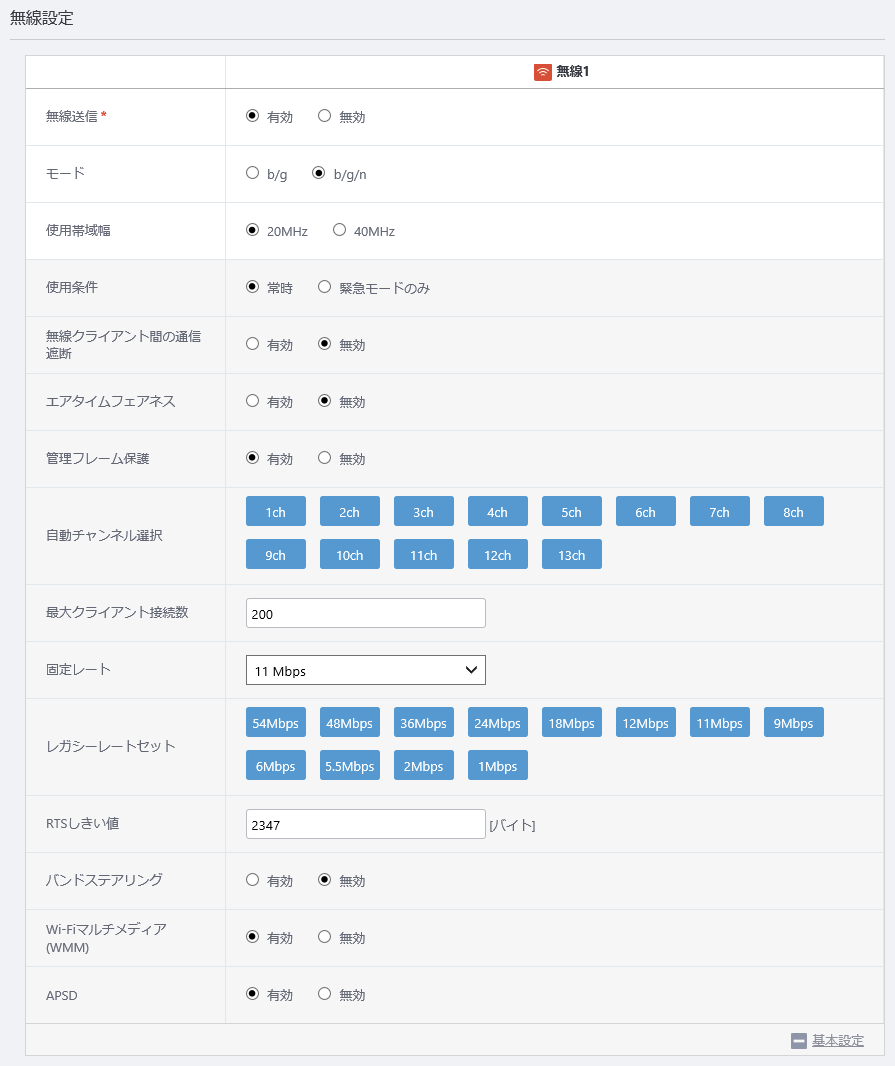Toggle the 54Mbps legacy rate
Viewport: 895px width, 1066px height.
tap(275, 722)
